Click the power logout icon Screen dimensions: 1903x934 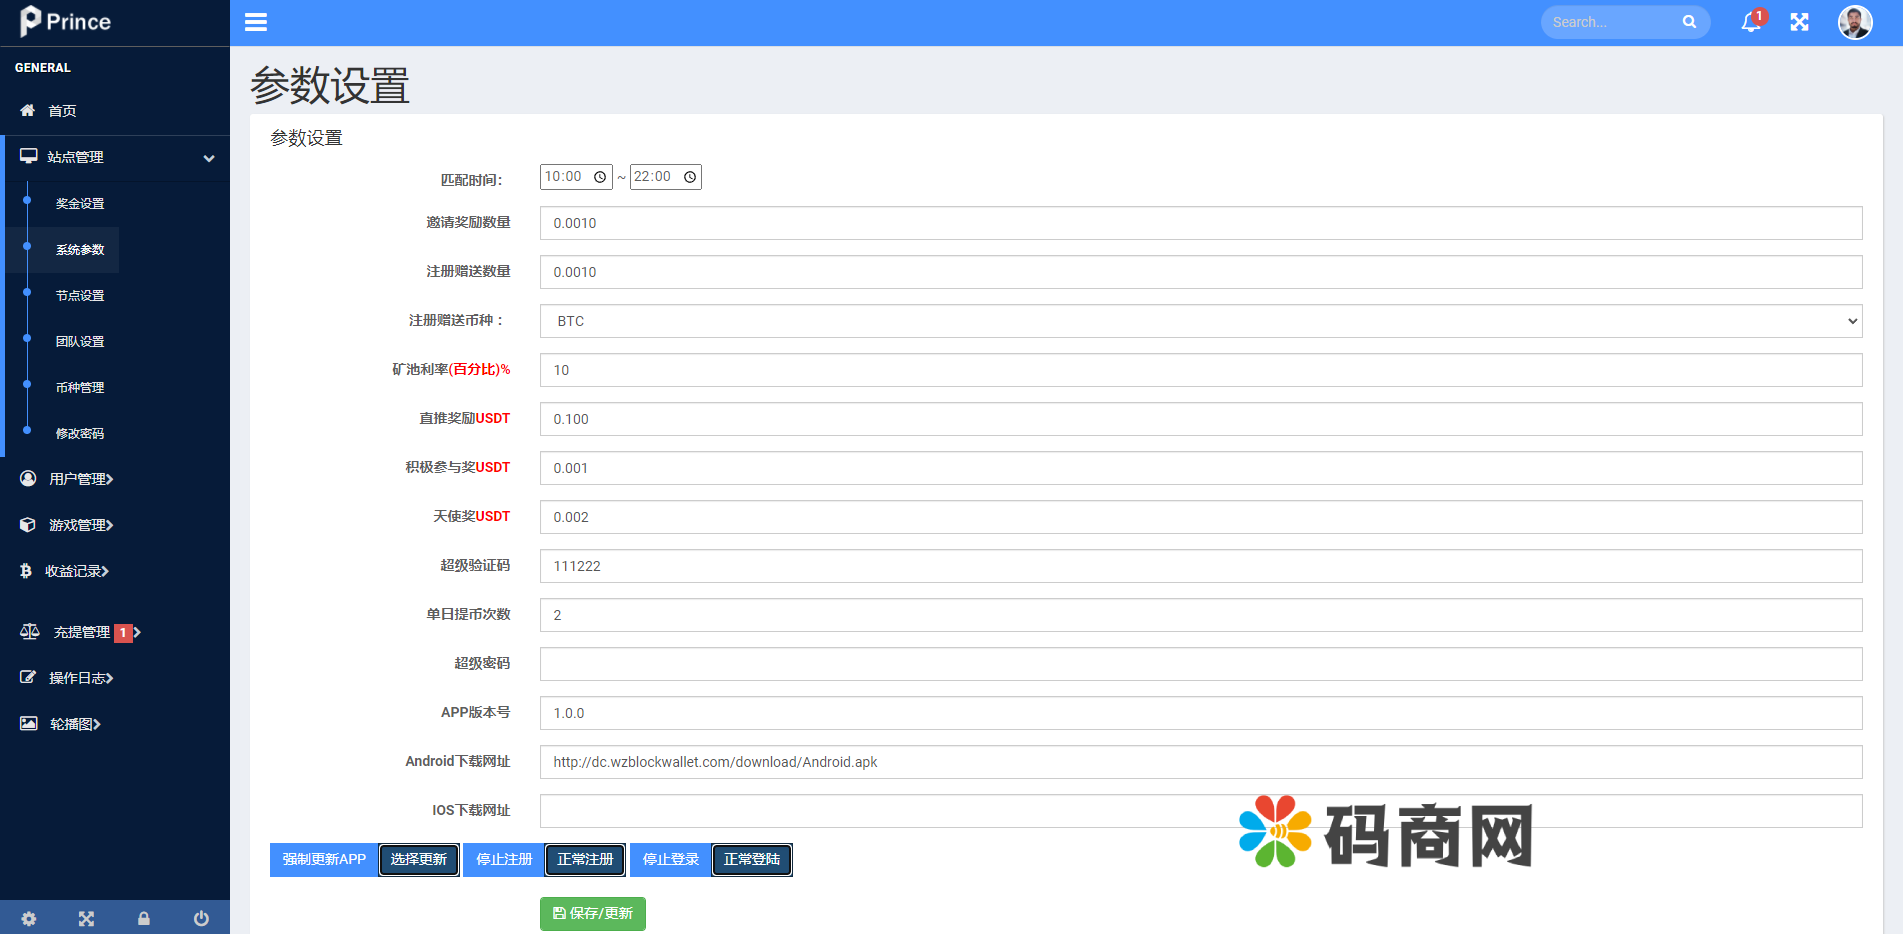(x=201, y=918)
